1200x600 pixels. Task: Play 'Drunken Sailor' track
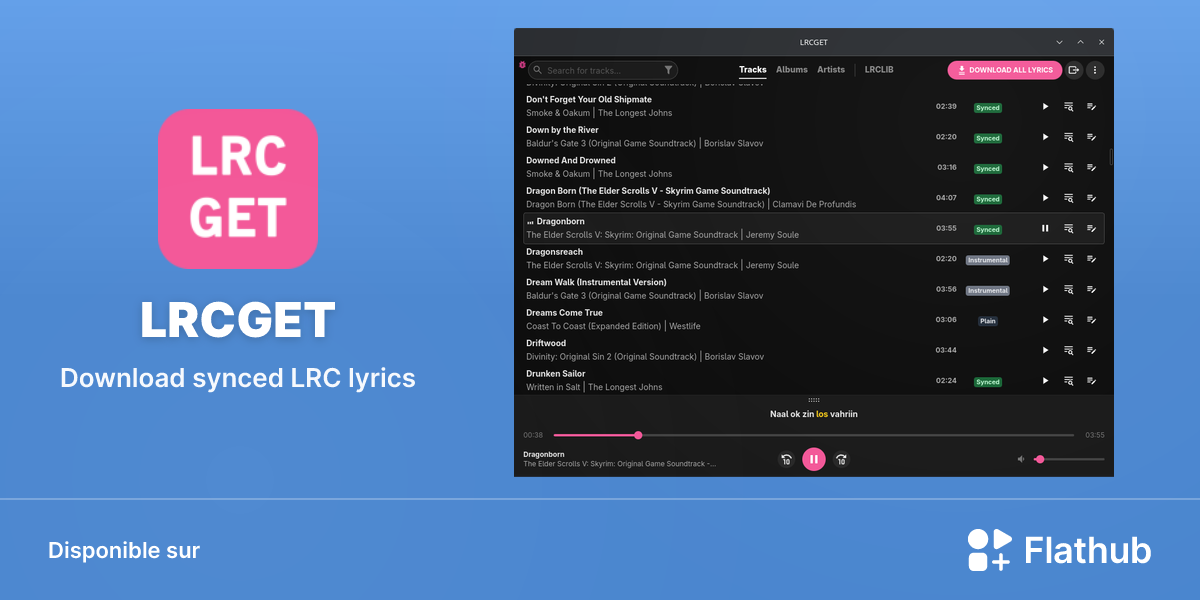click(1045, 381)
